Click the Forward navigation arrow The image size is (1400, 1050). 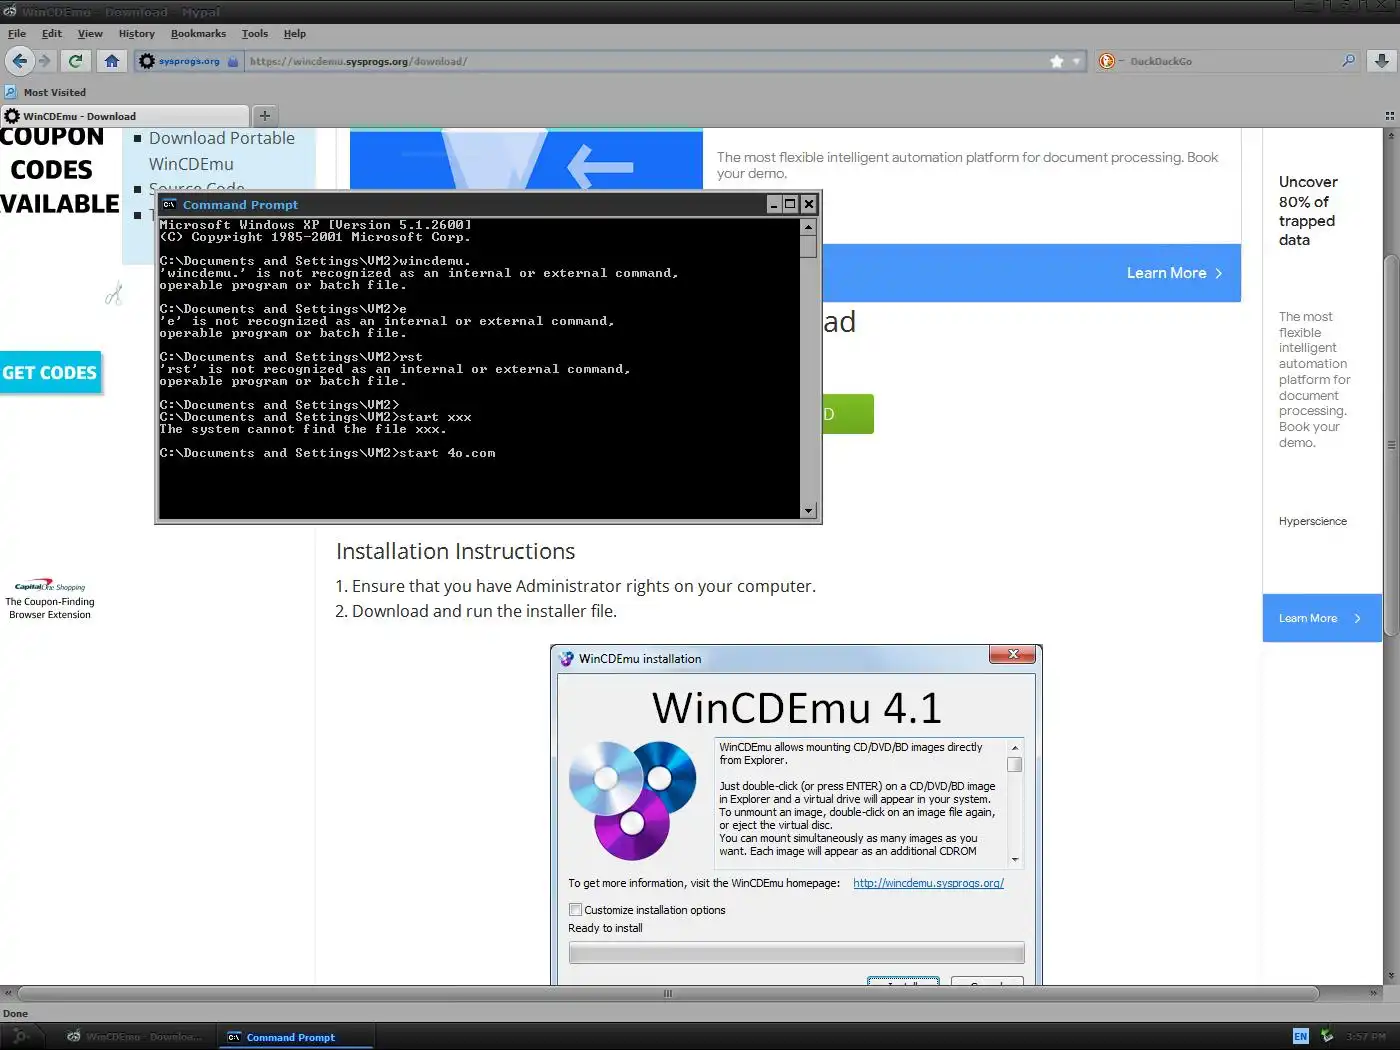pyautogui.click(x=44, y=61)
